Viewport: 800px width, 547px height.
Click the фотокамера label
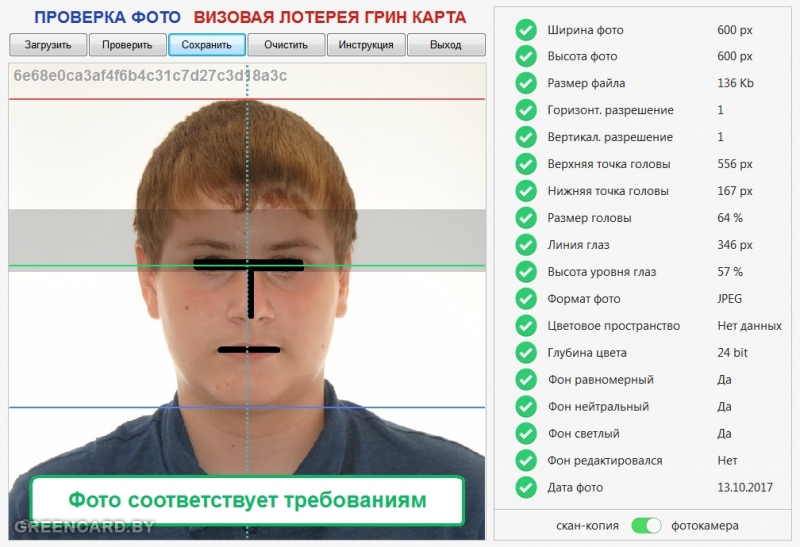(x=705, y=526)
